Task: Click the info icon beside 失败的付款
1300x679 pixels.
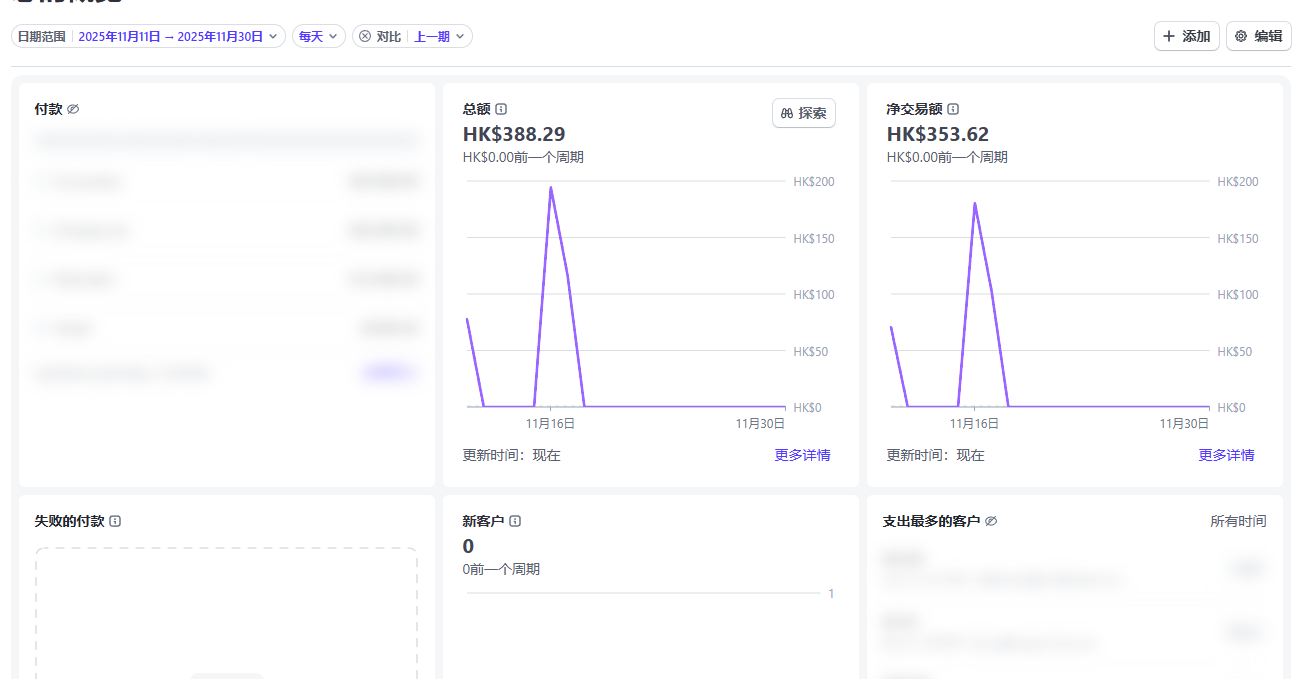Action: tap(115, 521)
